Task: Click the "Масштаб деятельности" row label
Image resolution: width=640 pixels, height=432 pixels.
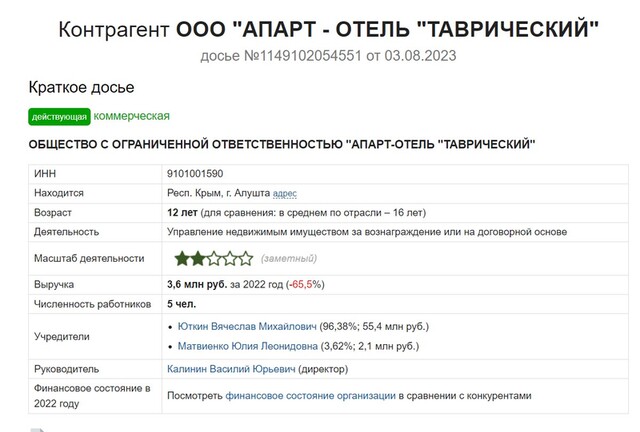Action: click(86, 259)
